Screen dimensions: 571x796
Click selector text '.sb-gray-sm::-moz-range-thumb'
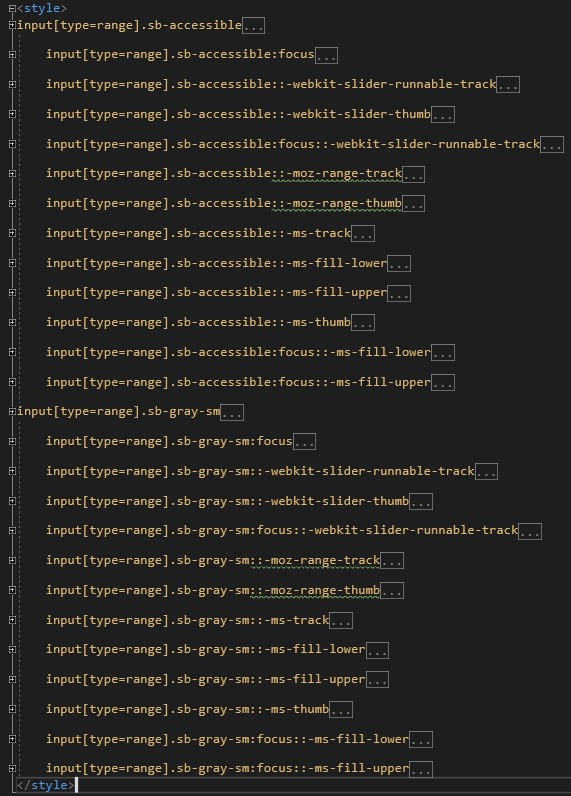[x=275, y=590]
